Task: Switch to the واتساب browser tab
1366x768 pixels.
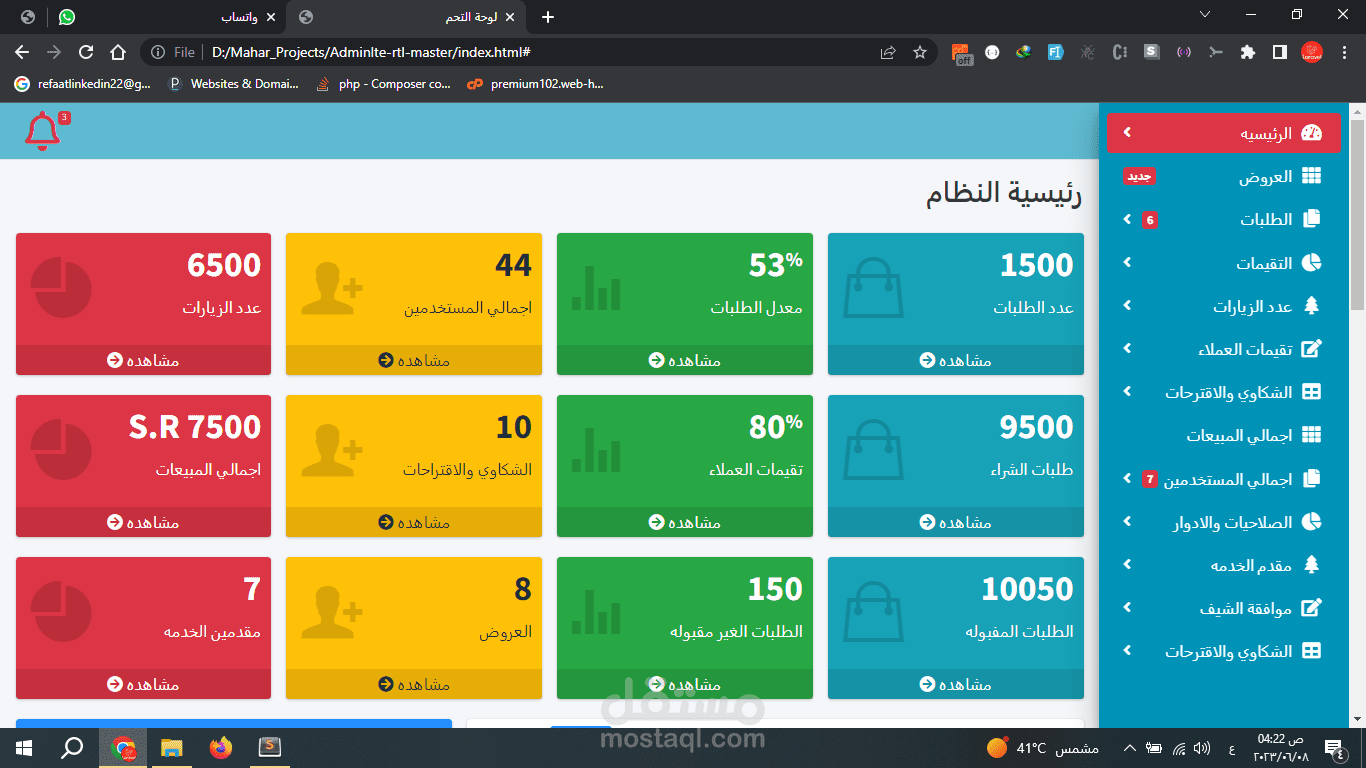Action: point(165,17)
